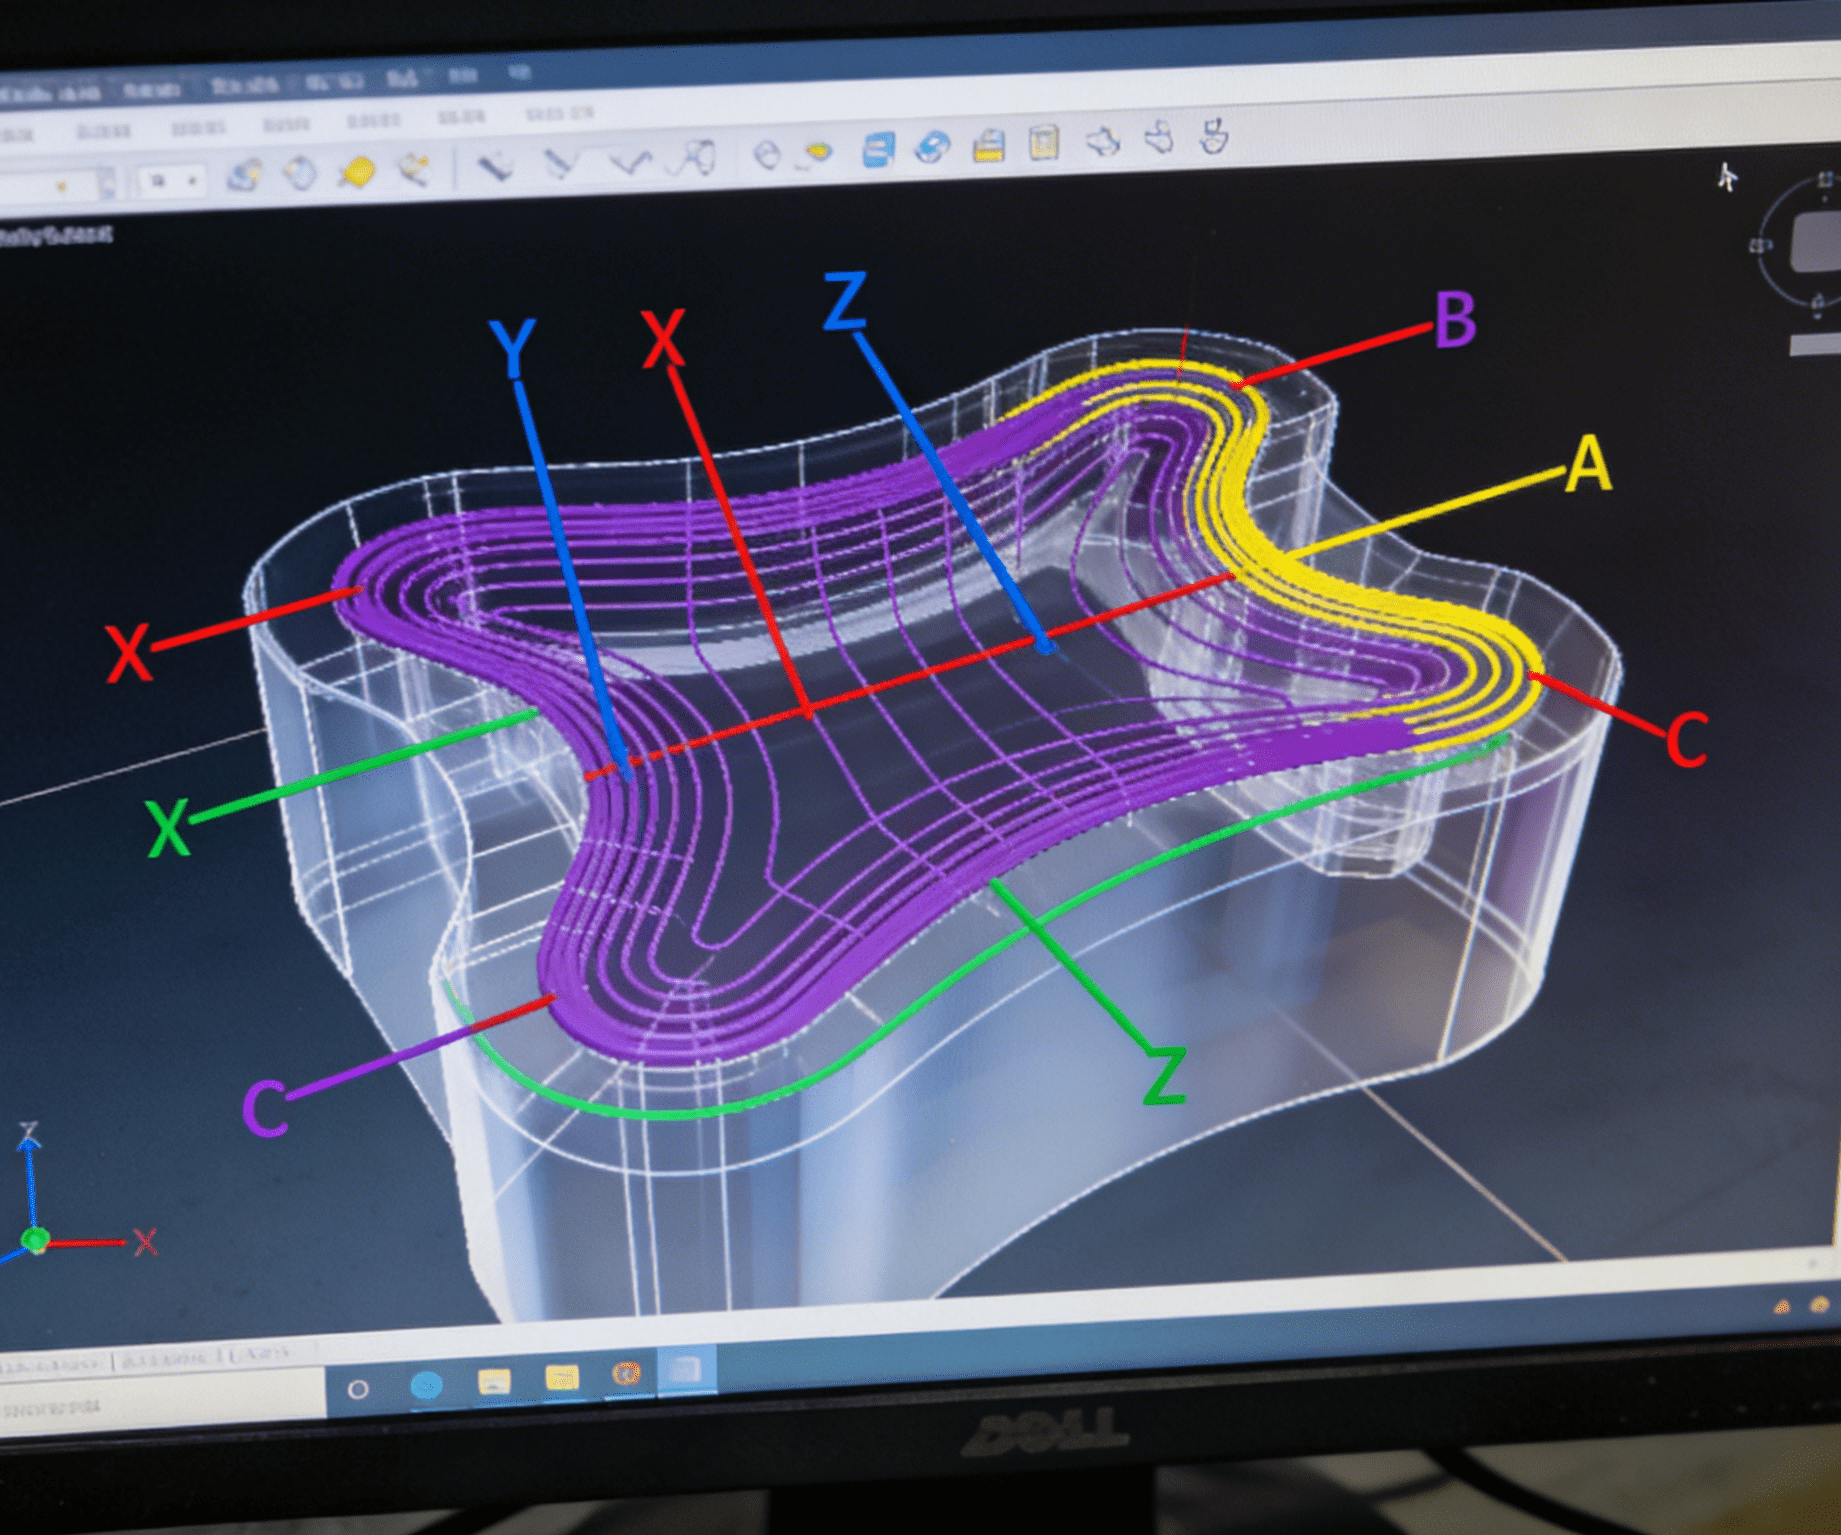The width and height of the screenshot is (1841, 1535).
Task: Click the bottom arrow of view orientation ring
Action: point(1818,302)
